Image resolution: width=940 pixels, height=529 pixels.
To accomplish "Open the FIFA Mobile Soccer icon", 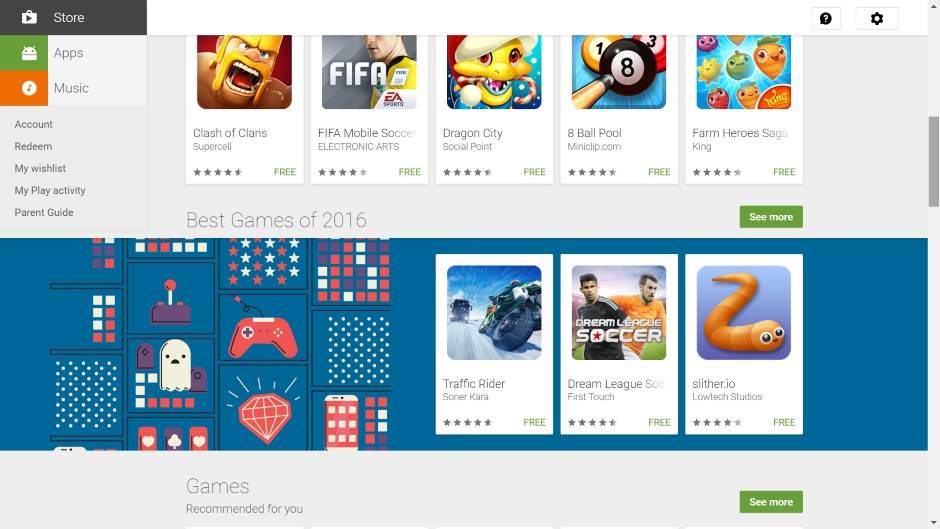I will tap(369, 72).
